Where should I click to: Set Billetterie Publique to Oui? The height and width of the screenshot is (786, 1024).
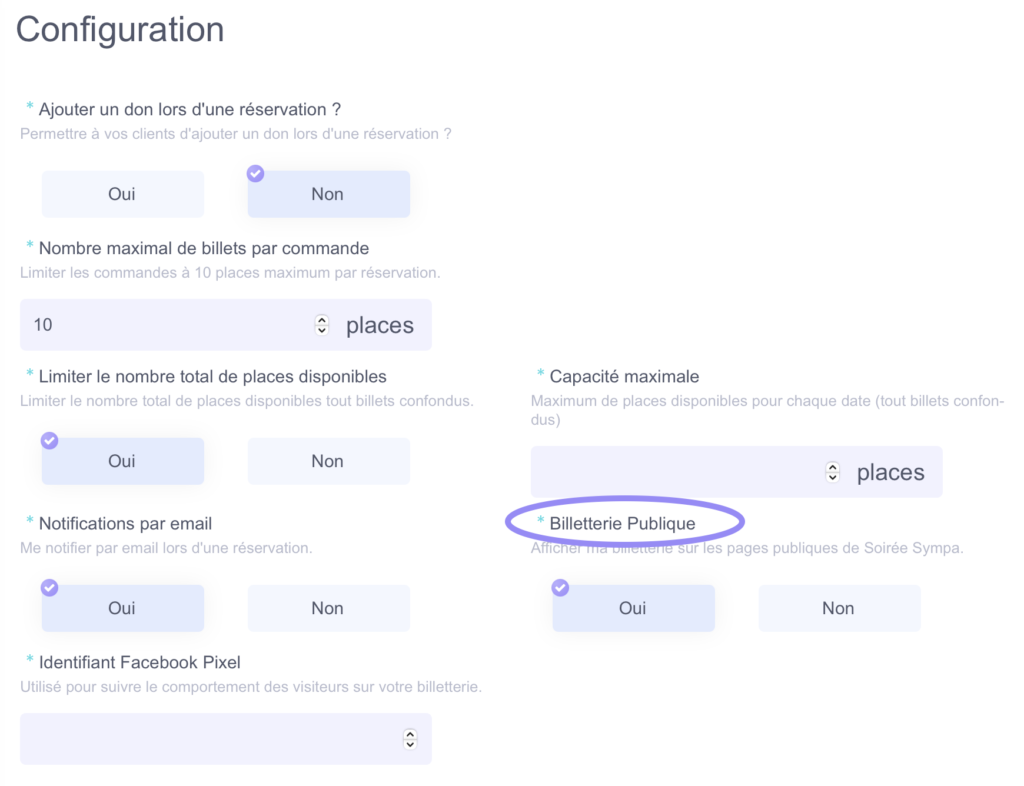633,608
